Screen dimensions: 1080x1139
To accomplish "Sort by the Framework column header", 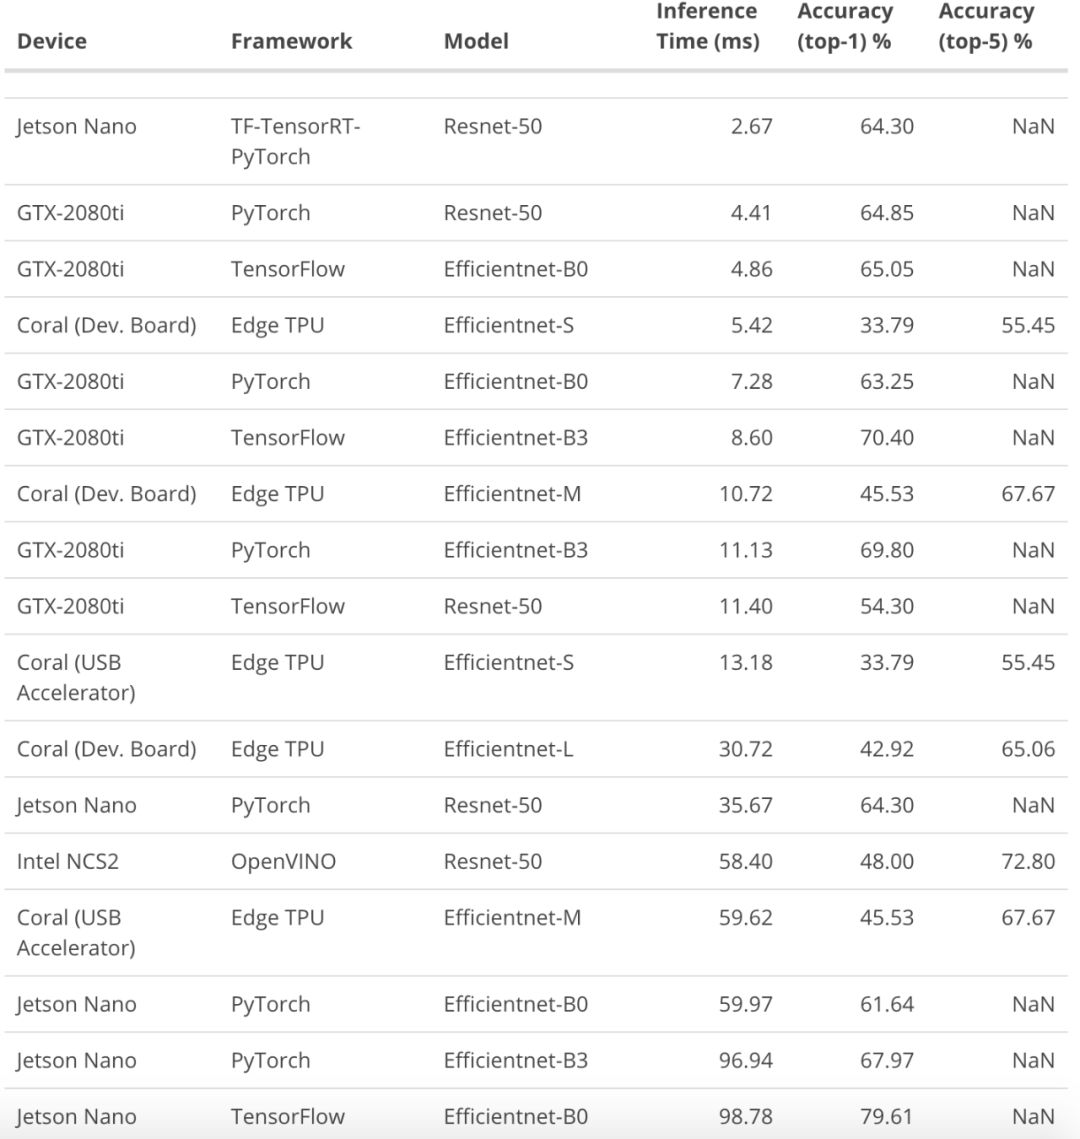I will pyautogui.click(x=291, y=41).
